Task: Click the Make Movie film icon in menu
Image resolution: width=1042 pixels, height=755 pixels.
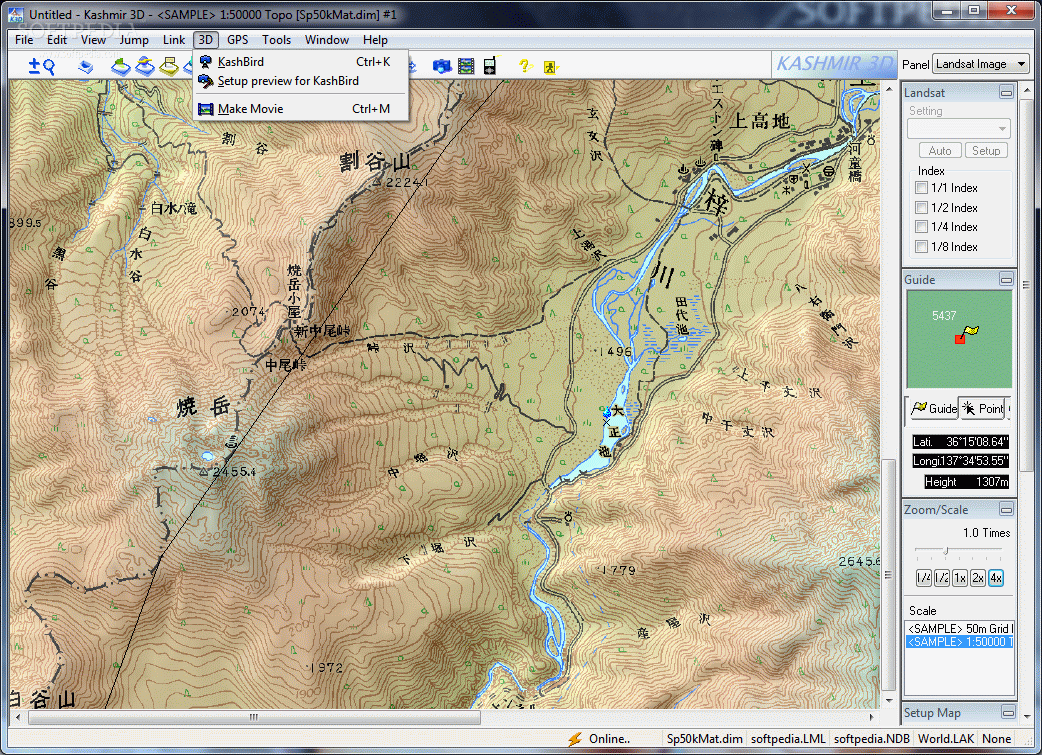Action: (x=206, y=109)
